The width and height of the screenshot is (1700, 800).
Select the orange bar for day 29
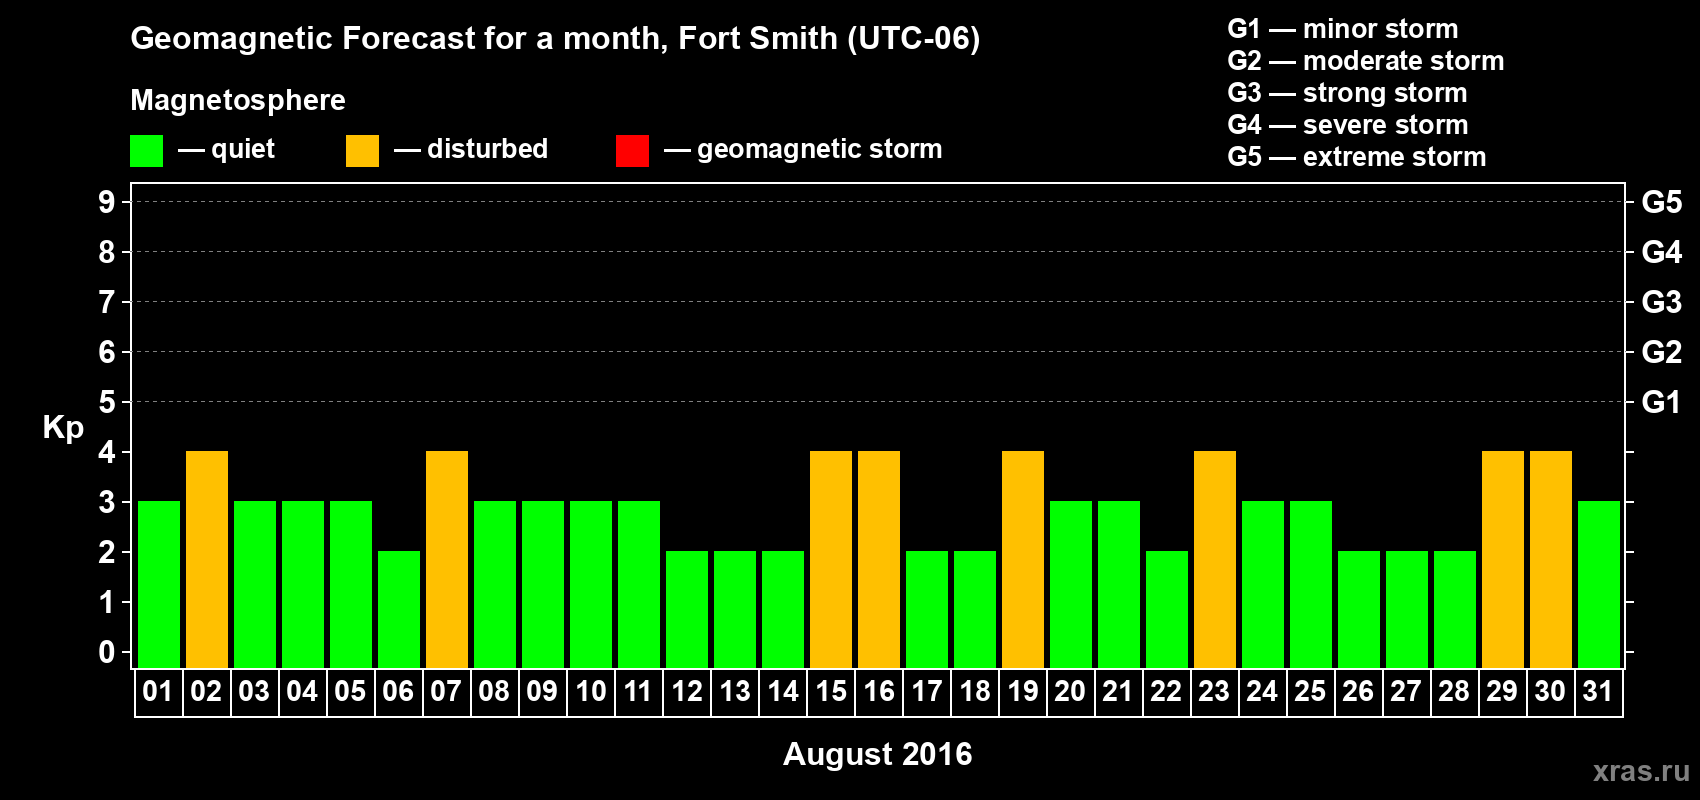pyautogui.click(x=1503, y=560)
